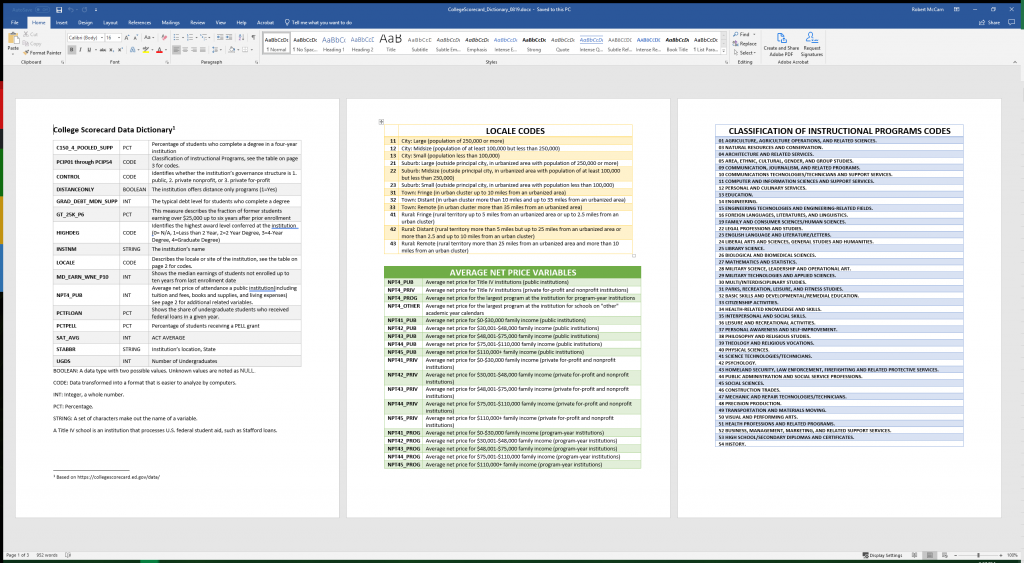Click the Decrease Indent icon

pos(219,37)
